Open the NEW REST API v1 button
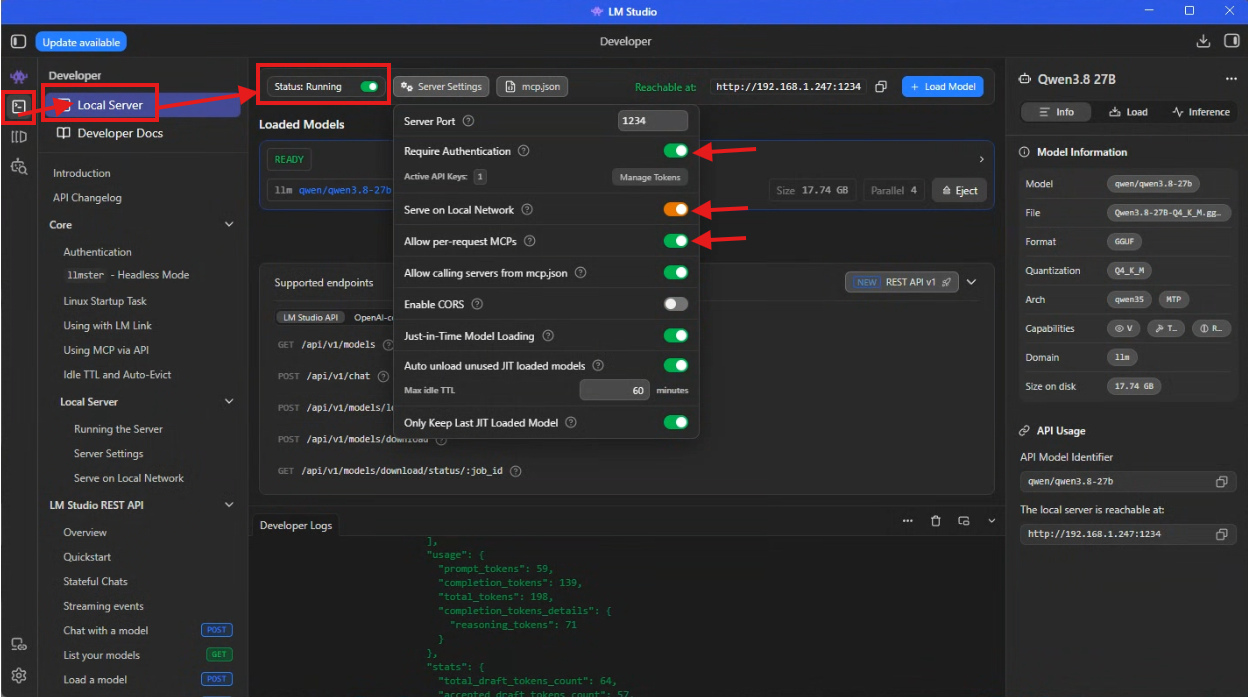Viewport: 1248px width, 697px height. (x=903, y=282)
